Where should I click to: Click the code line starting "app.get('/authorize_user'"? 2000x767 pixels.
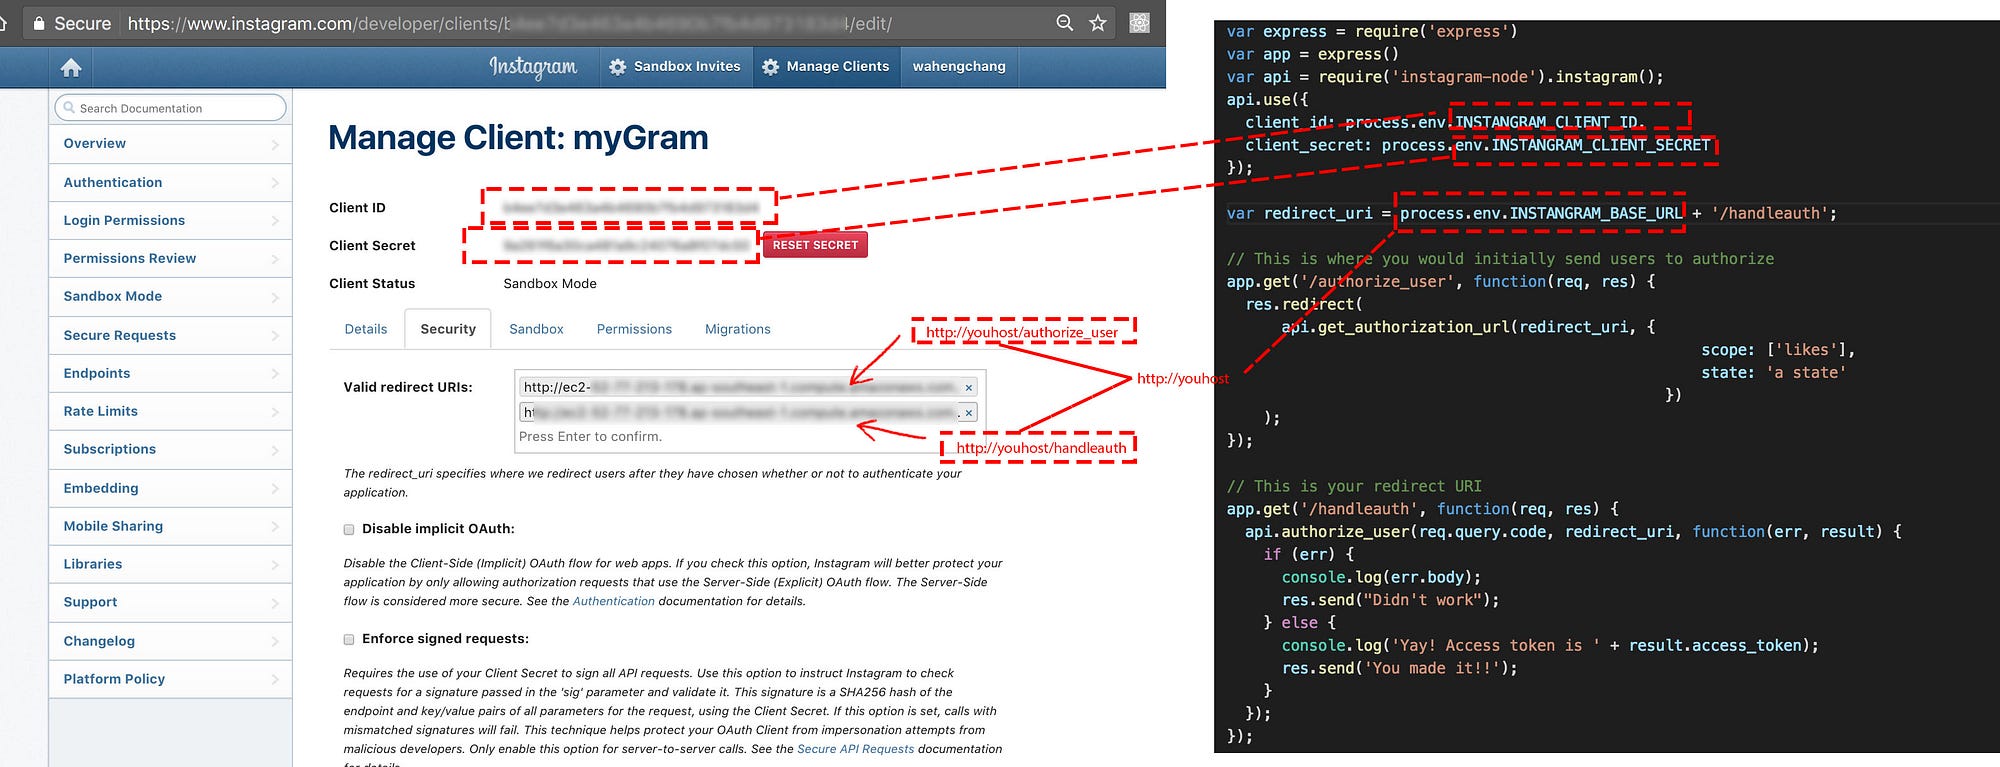tap(1441, 282)
